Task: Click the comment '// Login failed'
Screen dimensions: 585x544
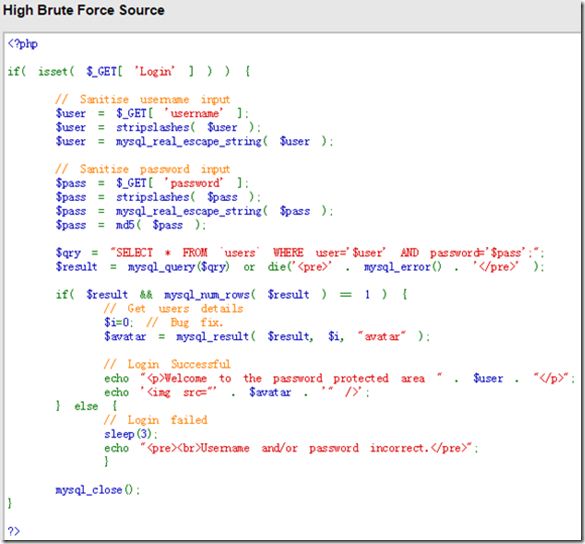Action: pos(156,420)
